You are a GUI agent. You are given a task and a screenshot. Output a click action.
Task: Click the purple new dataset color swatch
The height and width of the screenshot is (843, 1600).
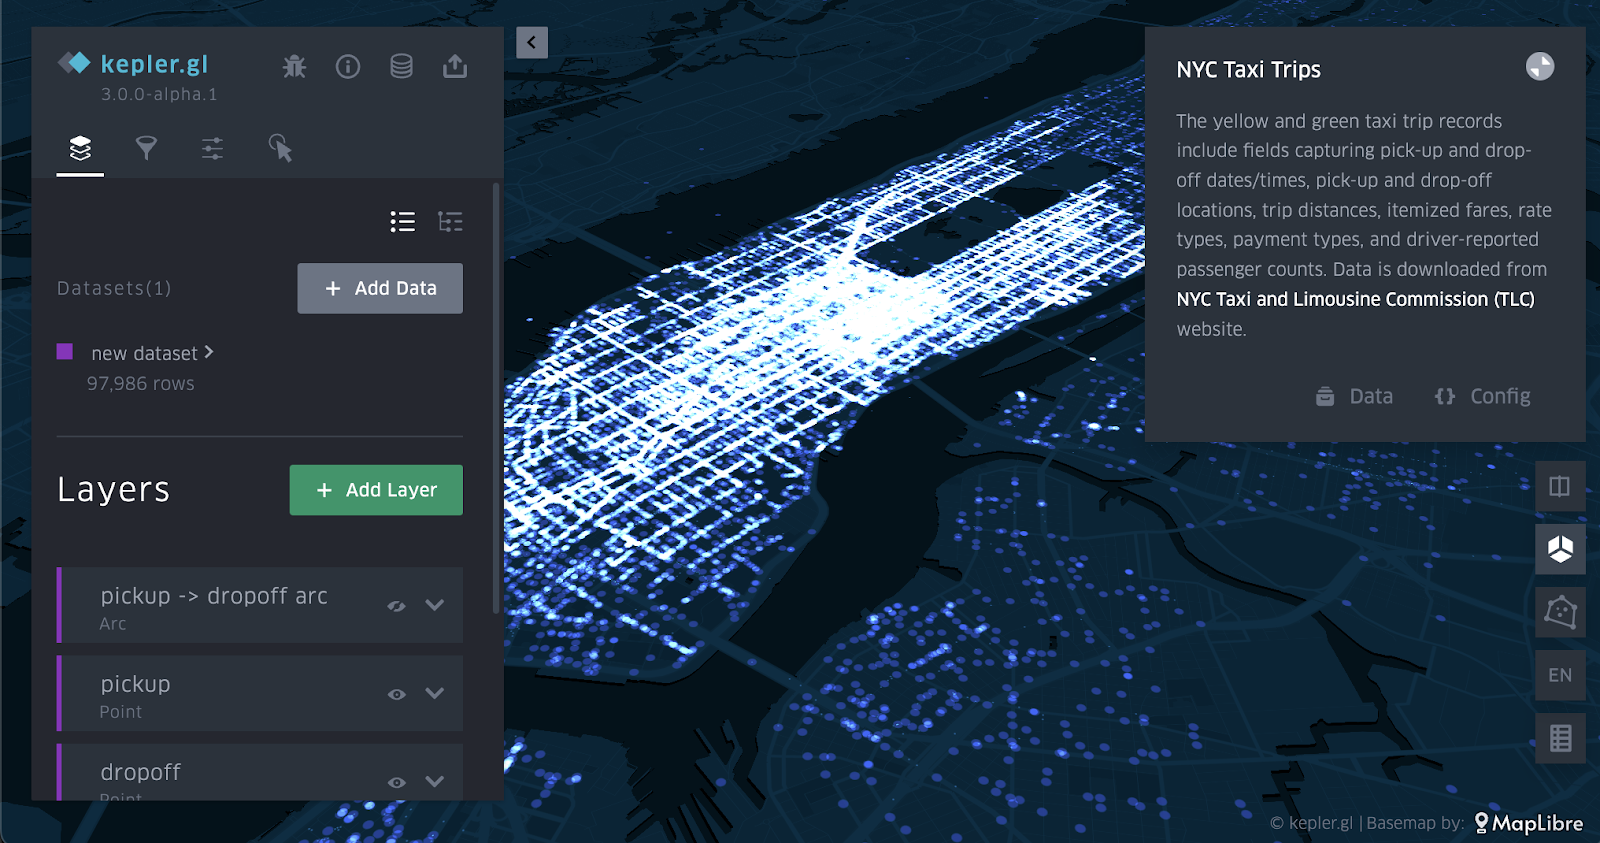pos(65,351)
